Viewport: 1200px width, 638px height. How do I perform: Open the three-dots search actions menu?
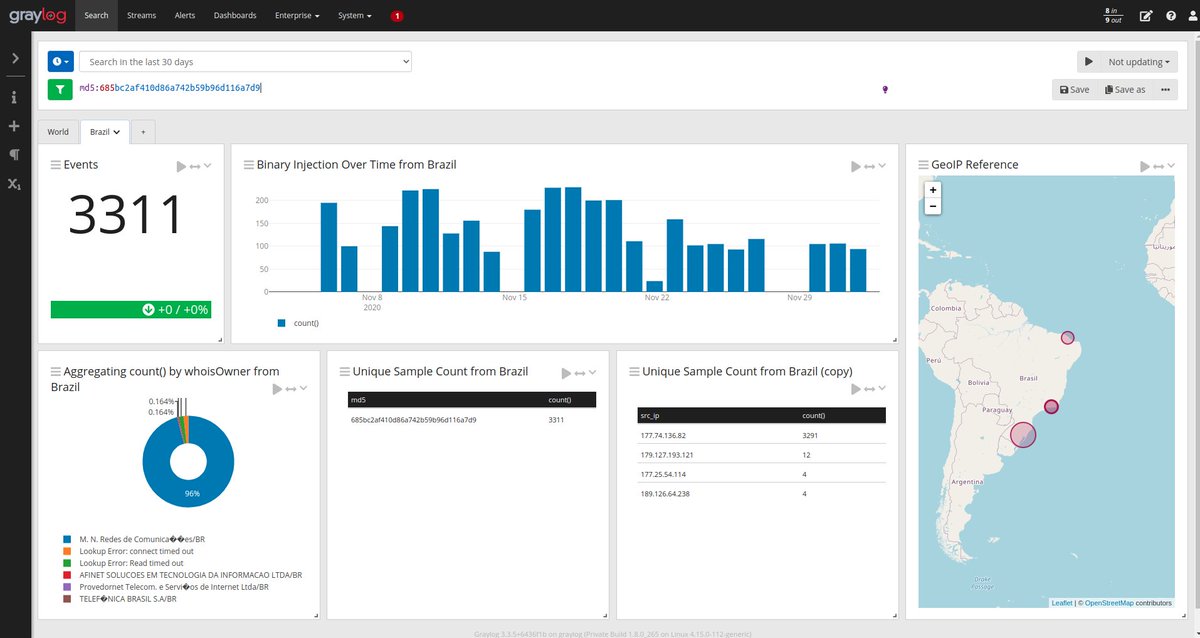(1165, 89)
